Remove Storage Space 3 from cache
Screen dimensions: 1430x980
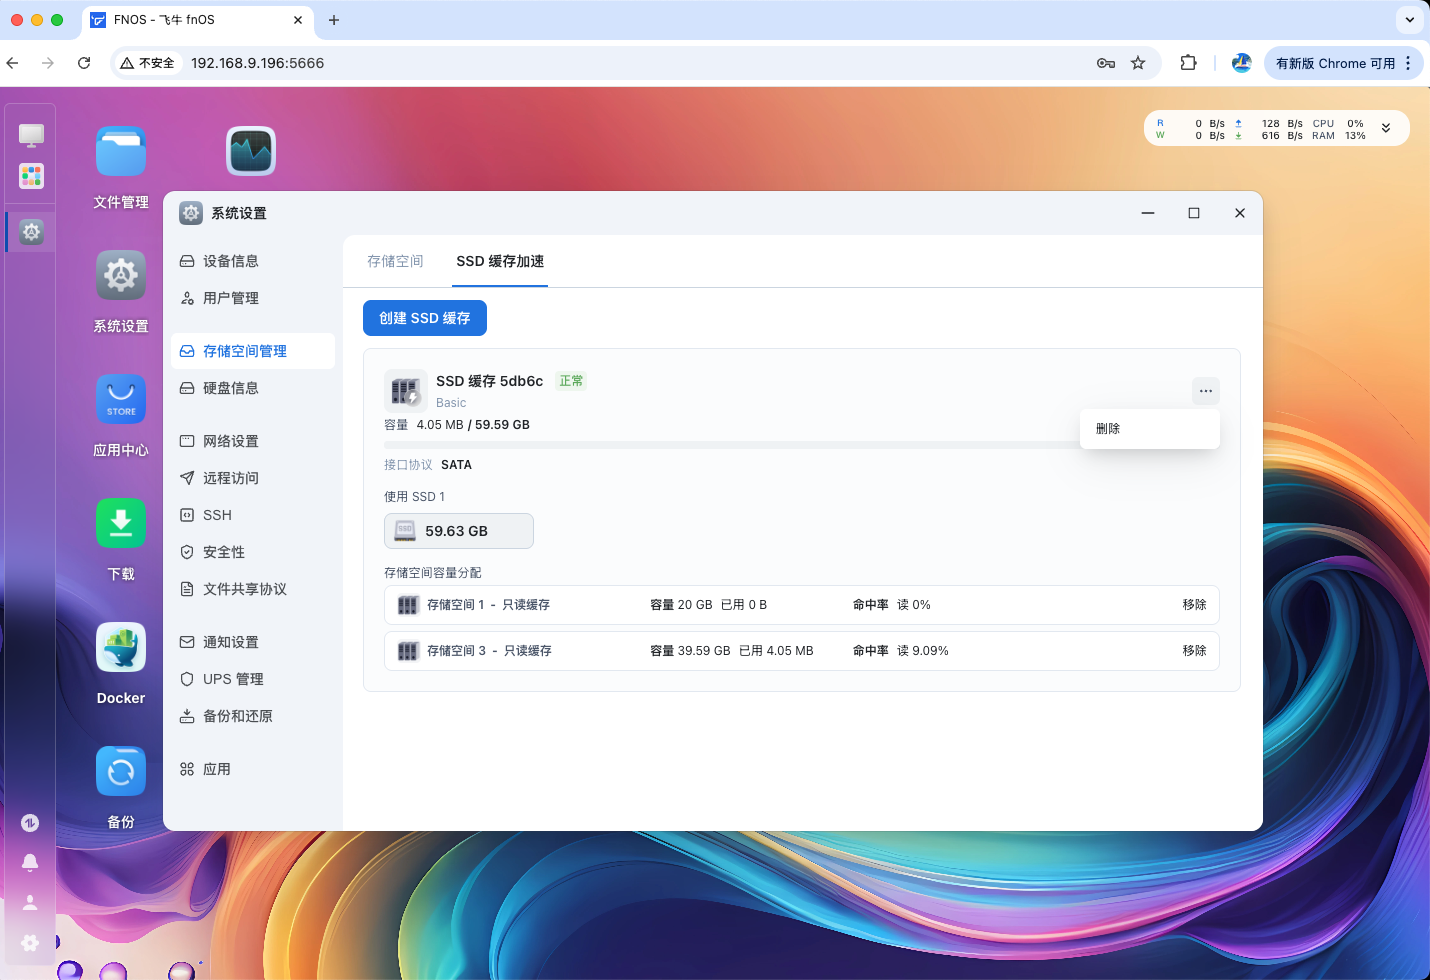point(1194,651)
